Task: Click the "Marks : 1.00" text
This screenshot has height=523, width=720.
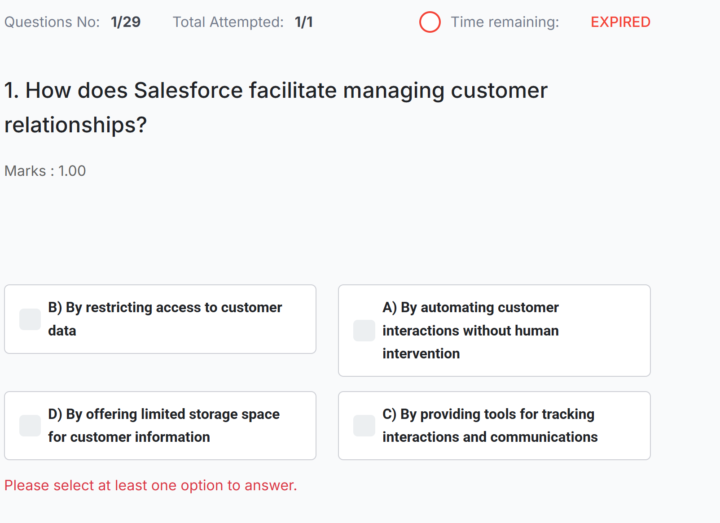Action: (x=45, y=171)
